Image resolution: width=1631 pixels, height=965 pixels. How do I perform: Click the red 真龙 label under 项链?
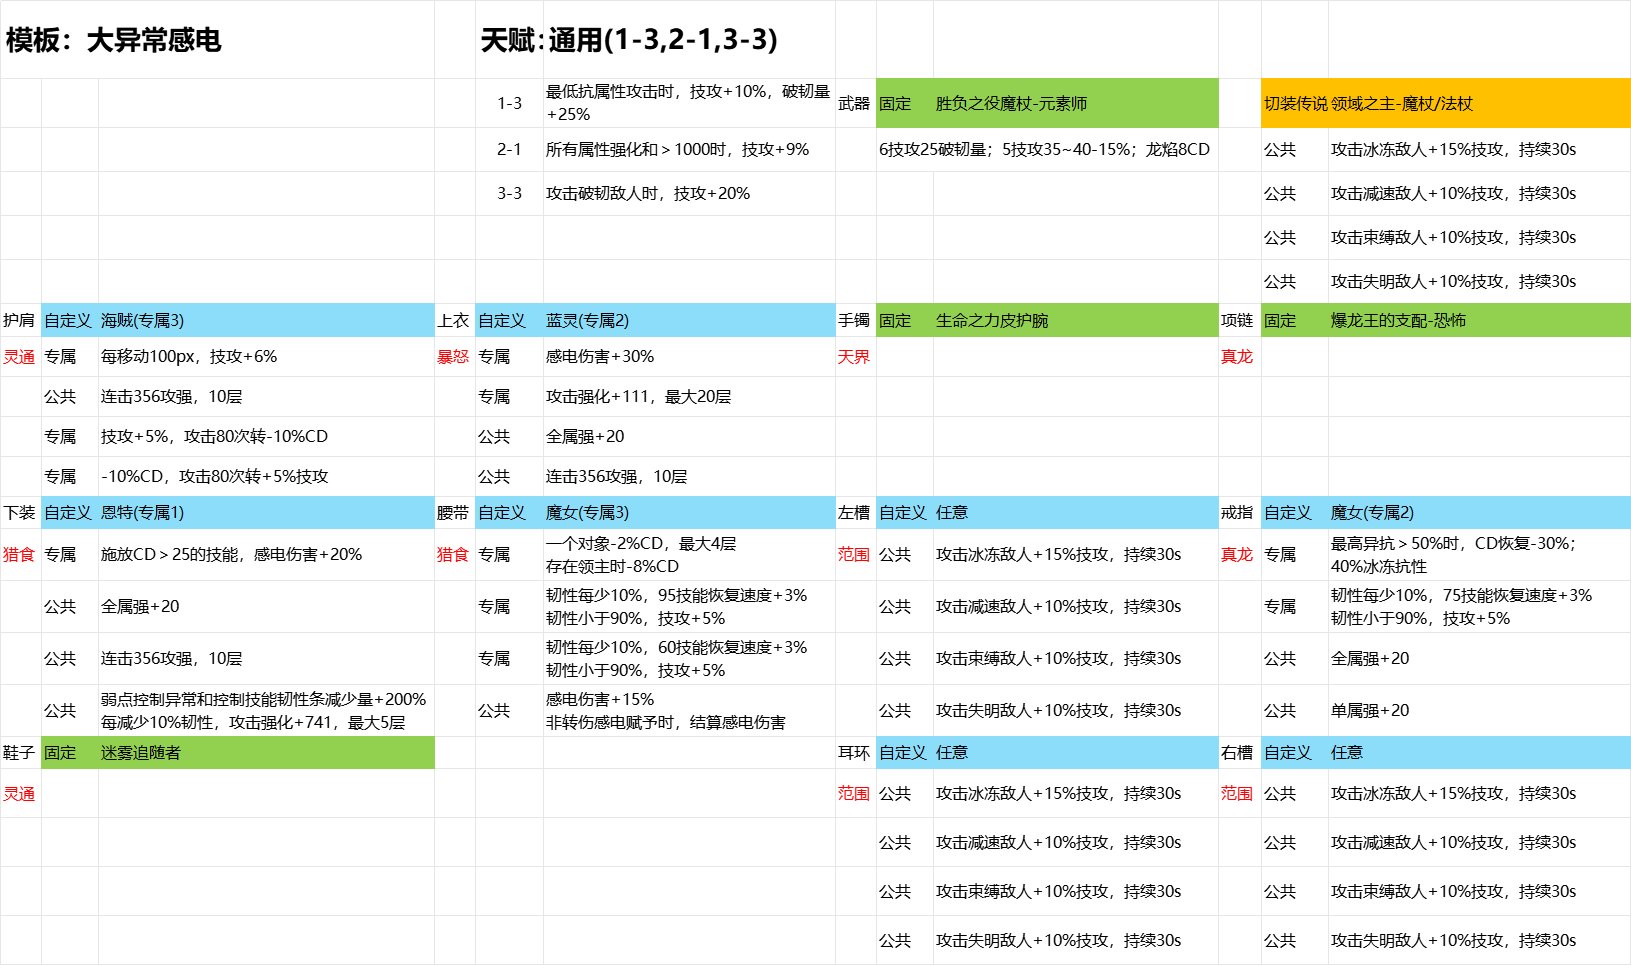pyautogui.click(x=1238, y=356)
